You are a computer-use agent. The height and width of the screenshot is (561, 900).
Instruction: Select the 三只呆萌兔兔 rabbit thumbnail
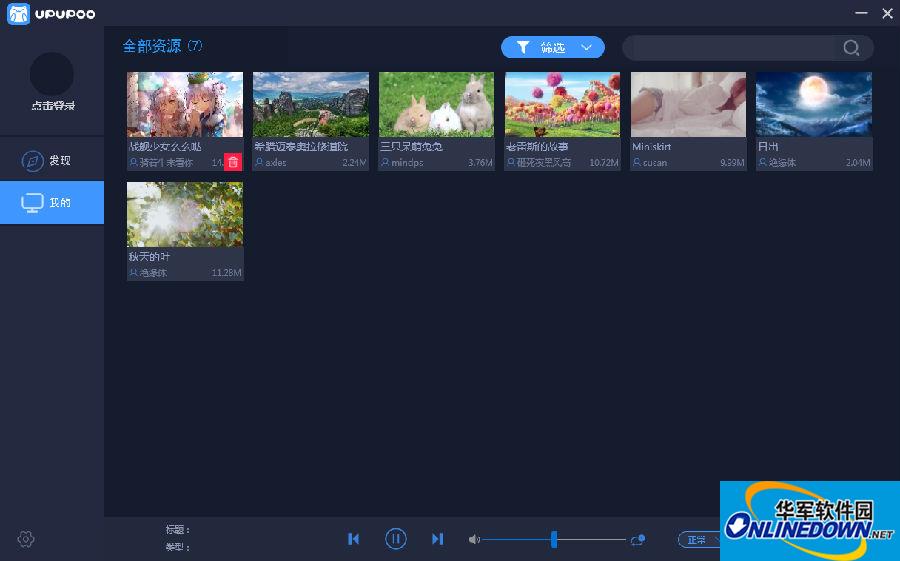(x=436, y=104)
